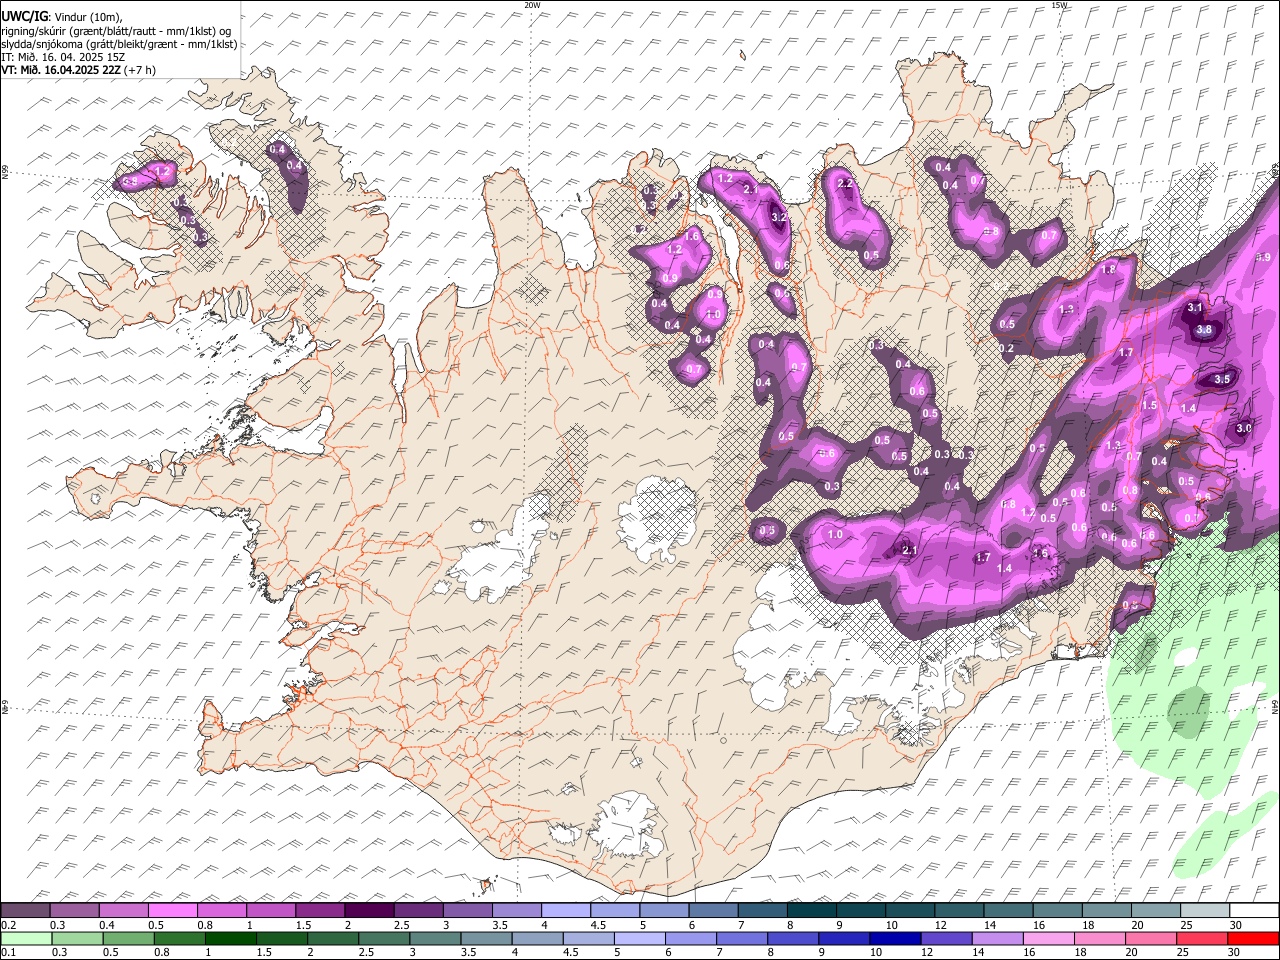Click the 1.8 snowfall value on the map
The image size is (1280, 960).
(x=1108, y=270)
